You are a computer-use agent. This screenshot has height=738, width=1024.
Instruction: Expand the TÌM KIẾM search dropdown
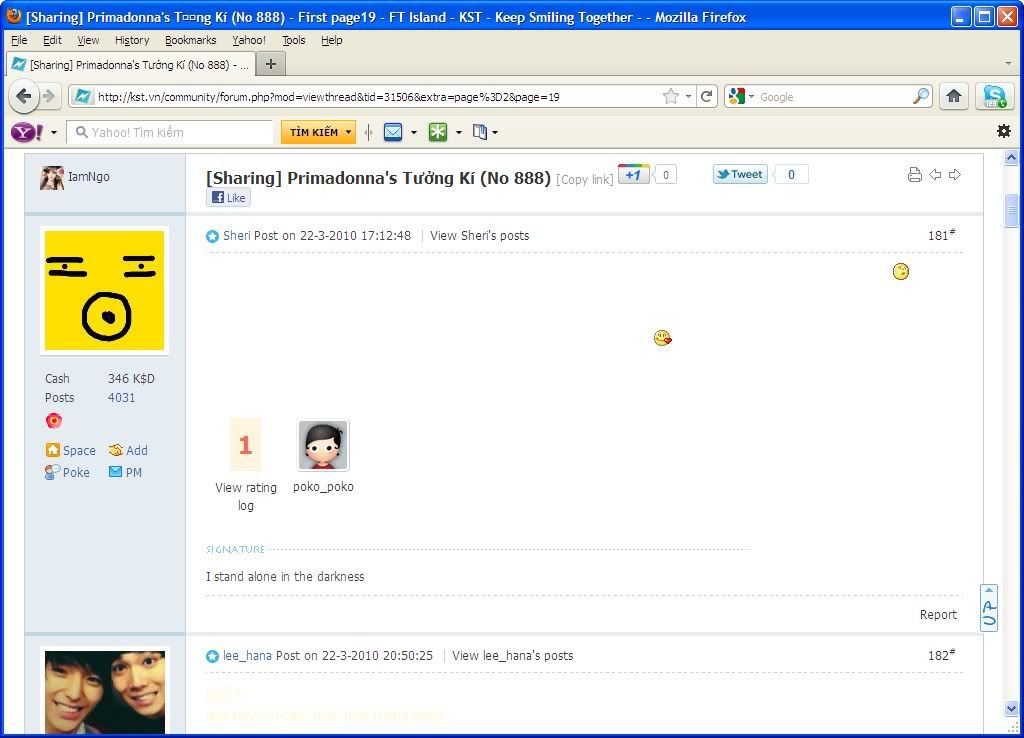(x=348, y=132)
